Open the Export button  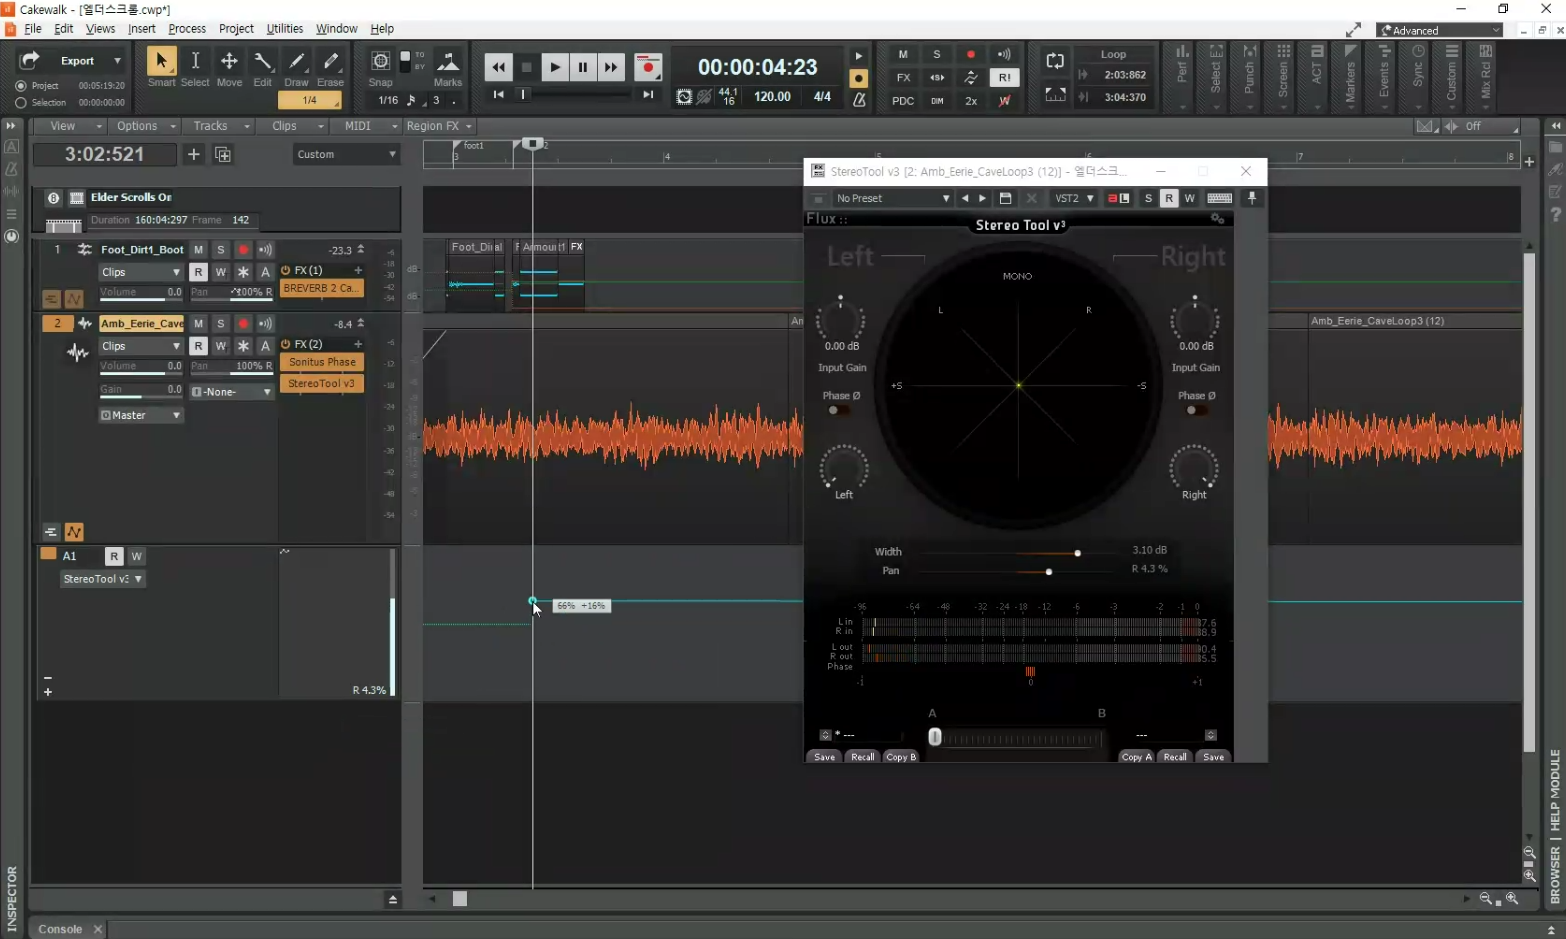point(68,61)
